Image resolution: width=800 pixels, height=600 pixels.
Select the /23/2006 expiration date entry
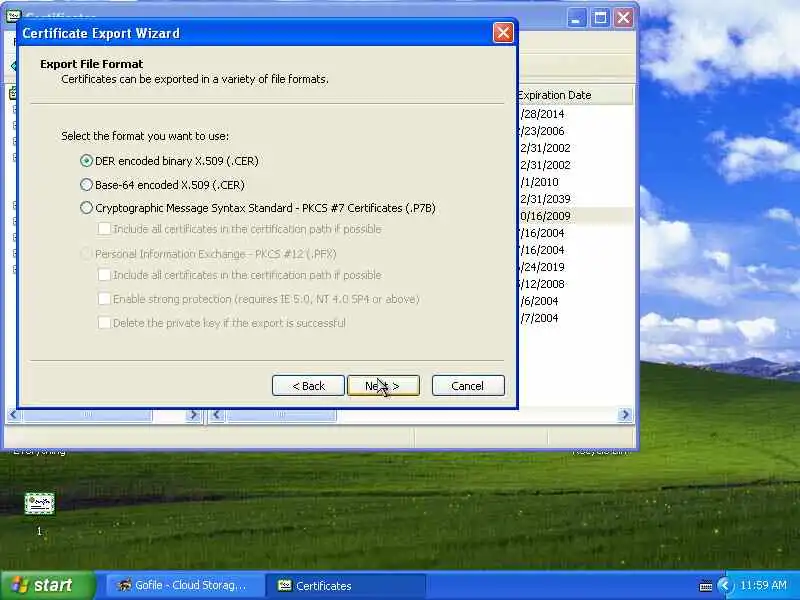point(542,131)
